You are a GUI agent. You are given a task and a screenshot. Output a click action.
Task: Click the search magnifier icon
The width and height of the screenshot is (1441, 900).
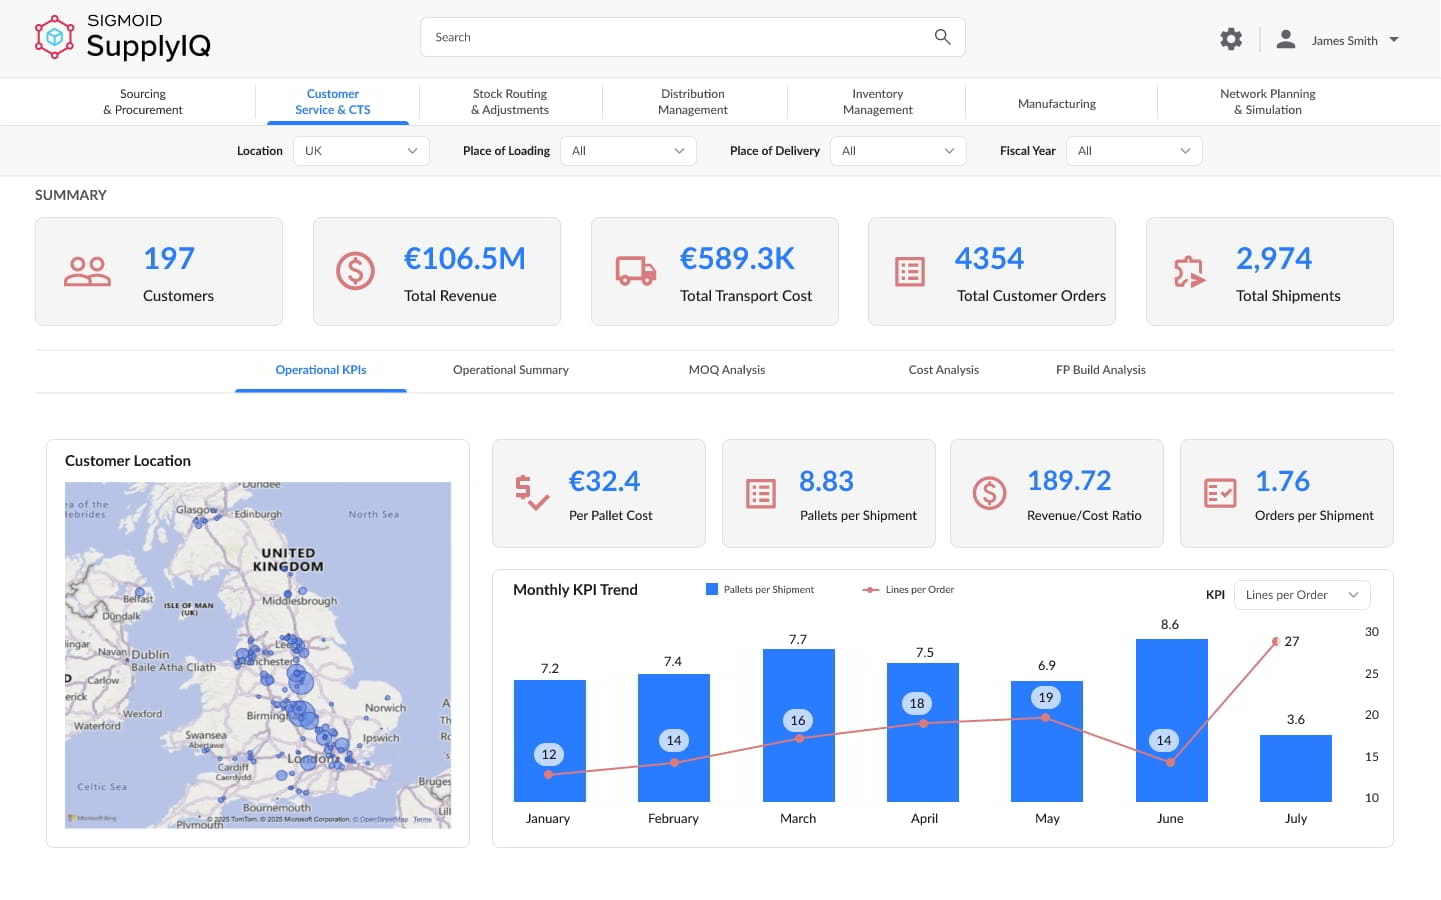tap(942, 37)
